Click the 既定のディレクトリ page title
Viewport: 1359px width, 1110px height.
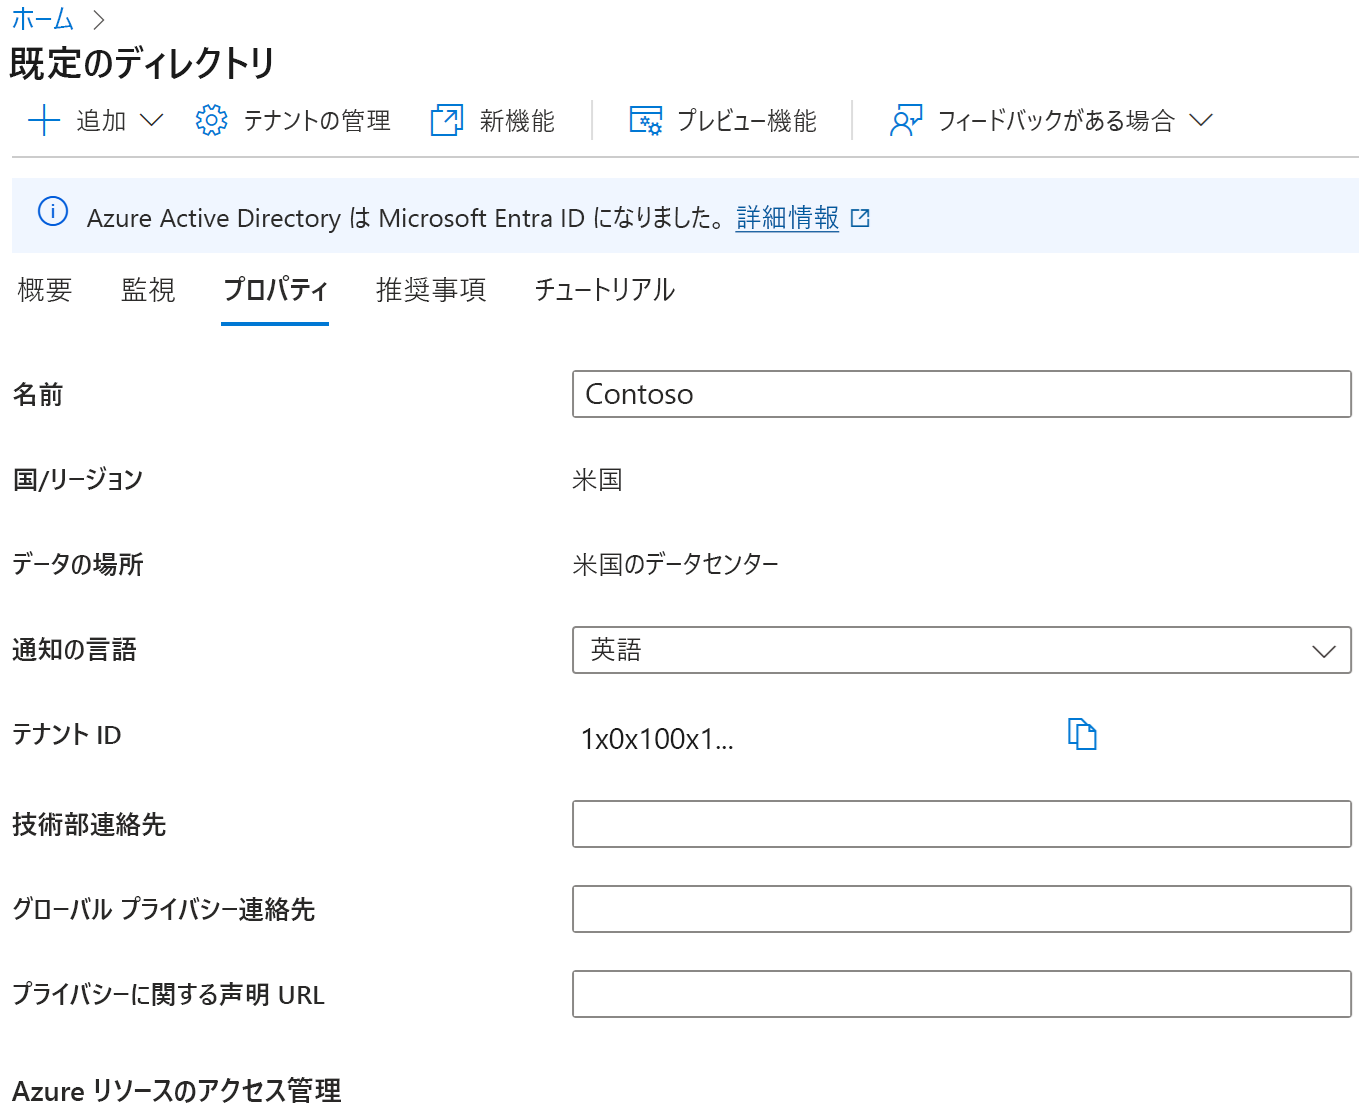[x=142, y=63]
